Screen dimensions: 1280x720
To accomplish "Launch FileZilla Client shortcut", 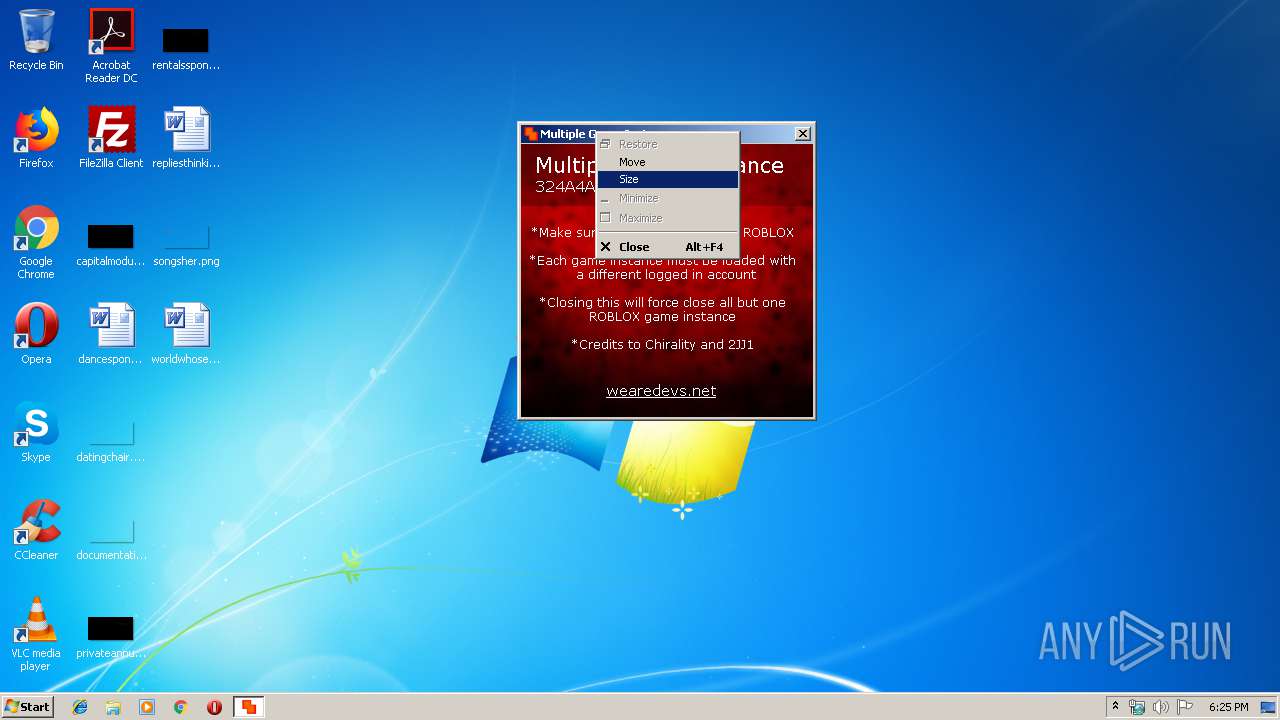I will (111, 138).
